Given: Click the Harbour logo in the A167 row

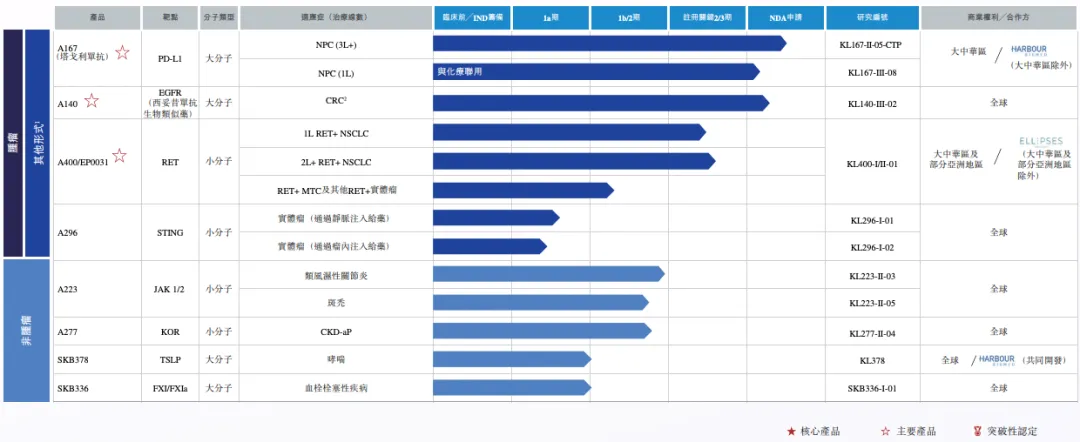Looking at the screenshot, I should (x=1027, y=49).
